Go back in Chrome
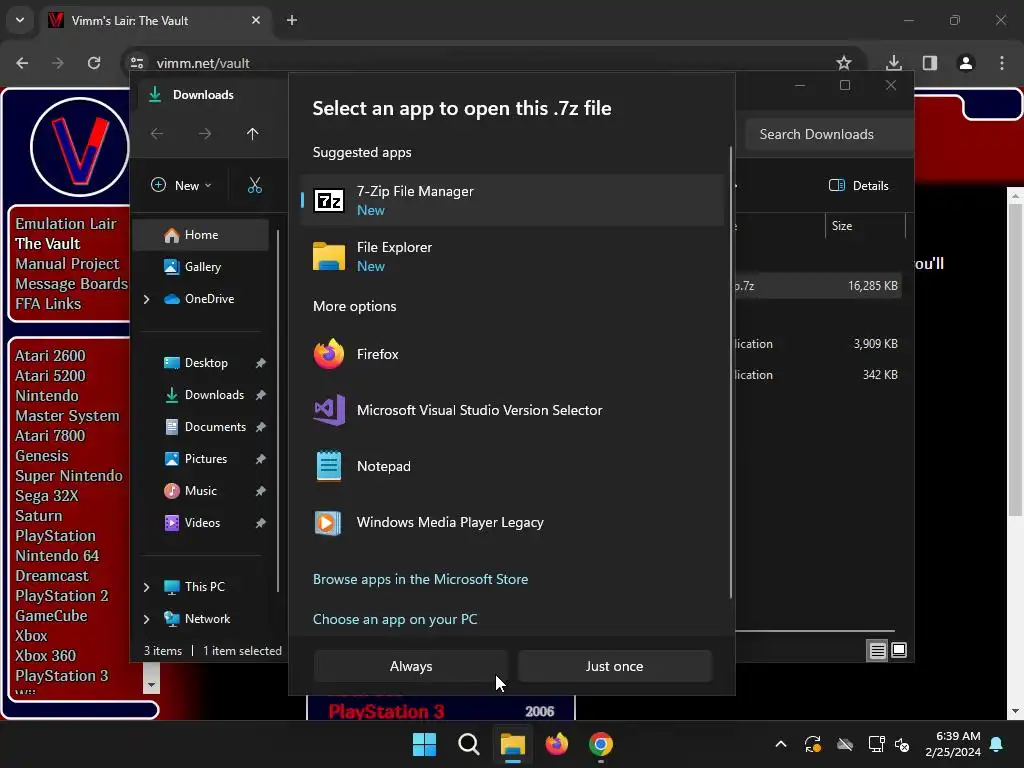Image resolution: width=1024 pixels, height=768 pixels. [22, 63]
